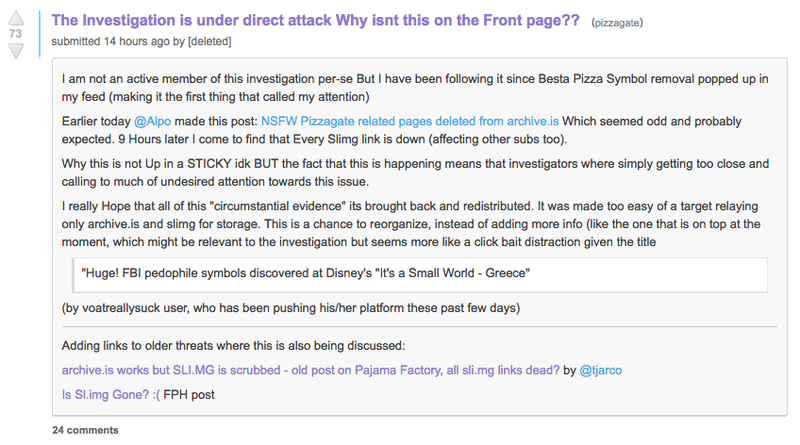Click the 'FPH post' text

tap(189, 394)
